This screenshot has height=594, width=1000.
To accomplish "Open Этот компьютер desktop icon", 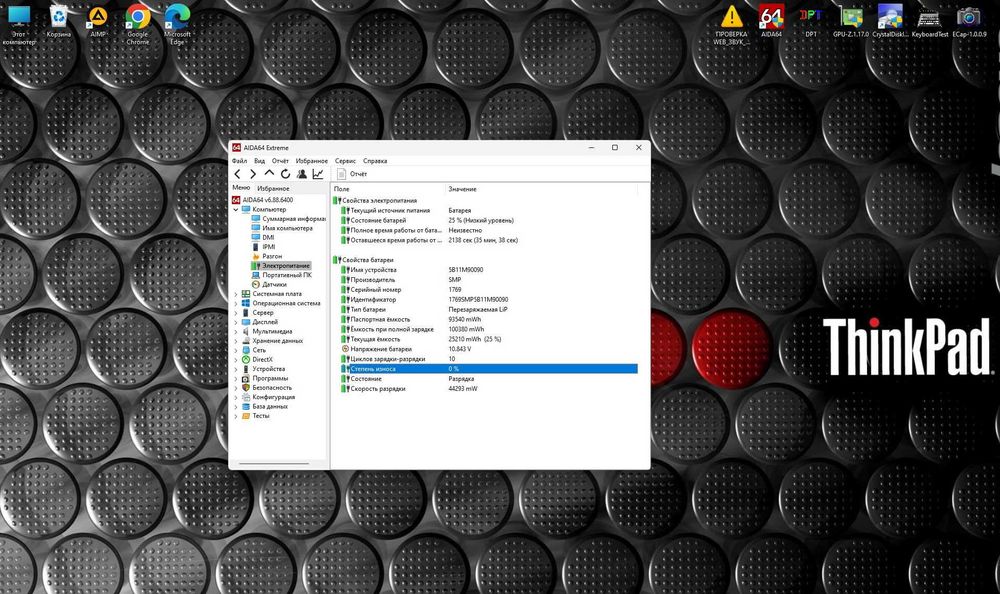I will tap(19, 25).
